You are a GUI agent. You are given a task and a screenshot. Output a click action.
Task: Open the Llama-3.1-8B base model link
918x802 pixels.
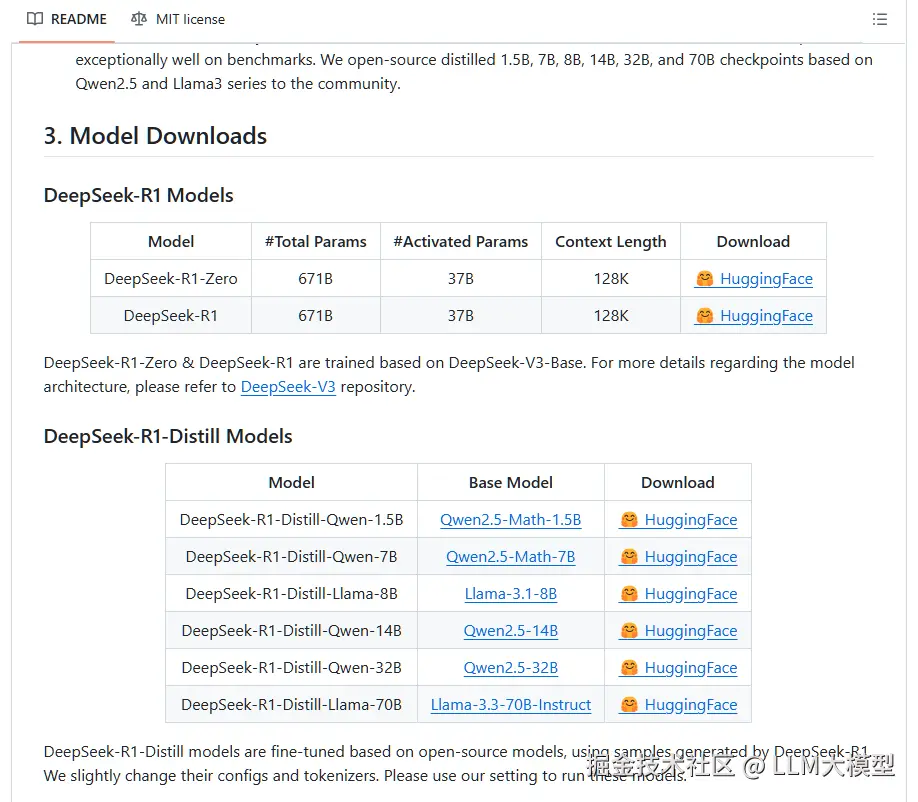click(511, 594)
